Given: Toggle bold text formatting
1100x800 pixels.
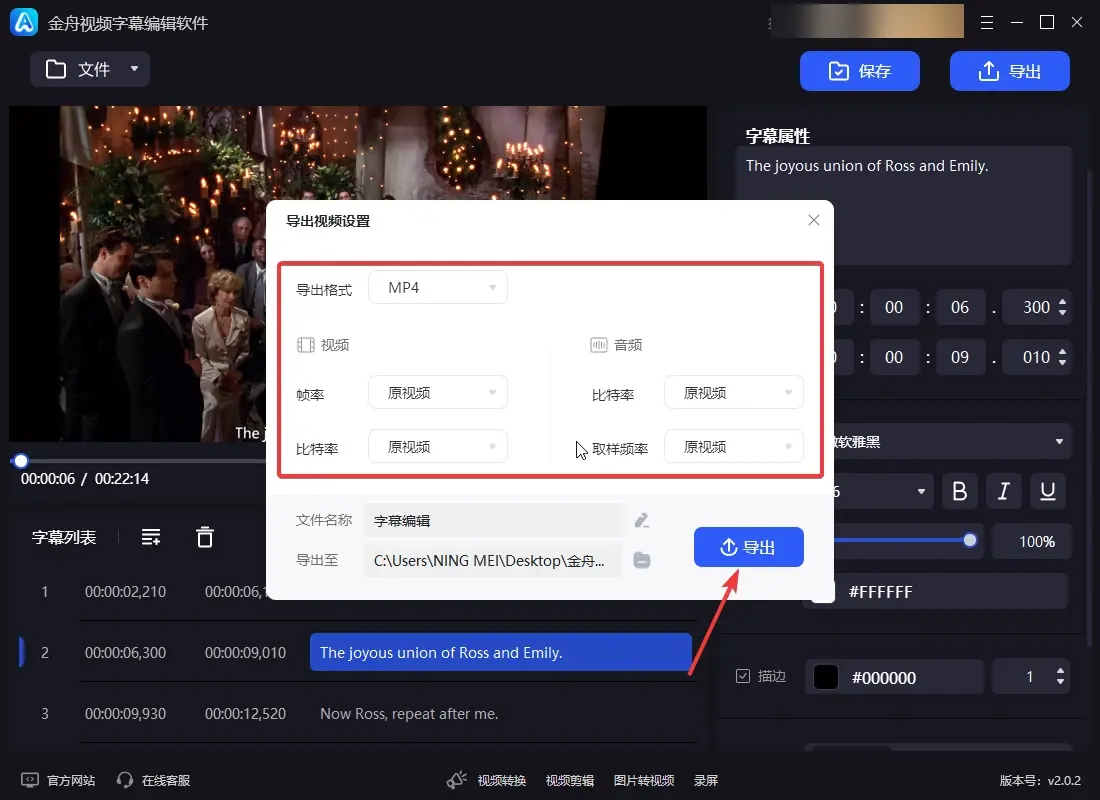Looking at the screenshot, I should 960,491.
